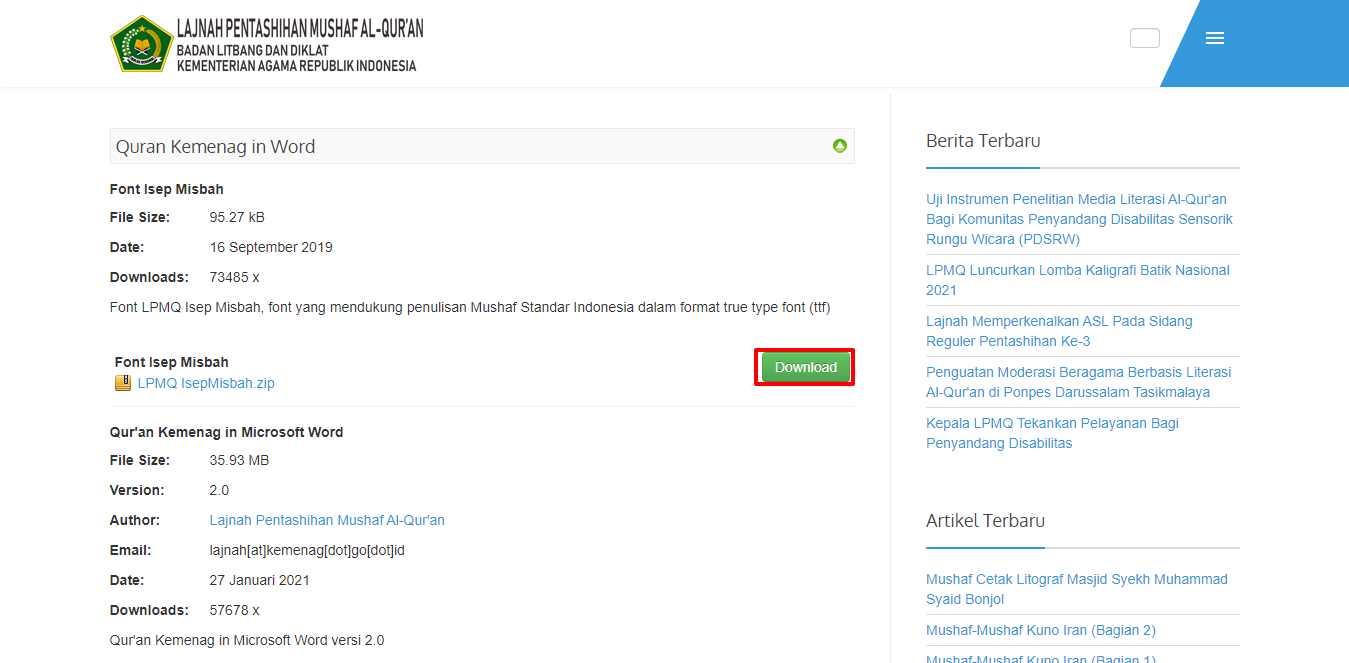Click the zip archive file icon
Image resolution: width=1349 pixels, height=663 pixels.
click(123, 383)
